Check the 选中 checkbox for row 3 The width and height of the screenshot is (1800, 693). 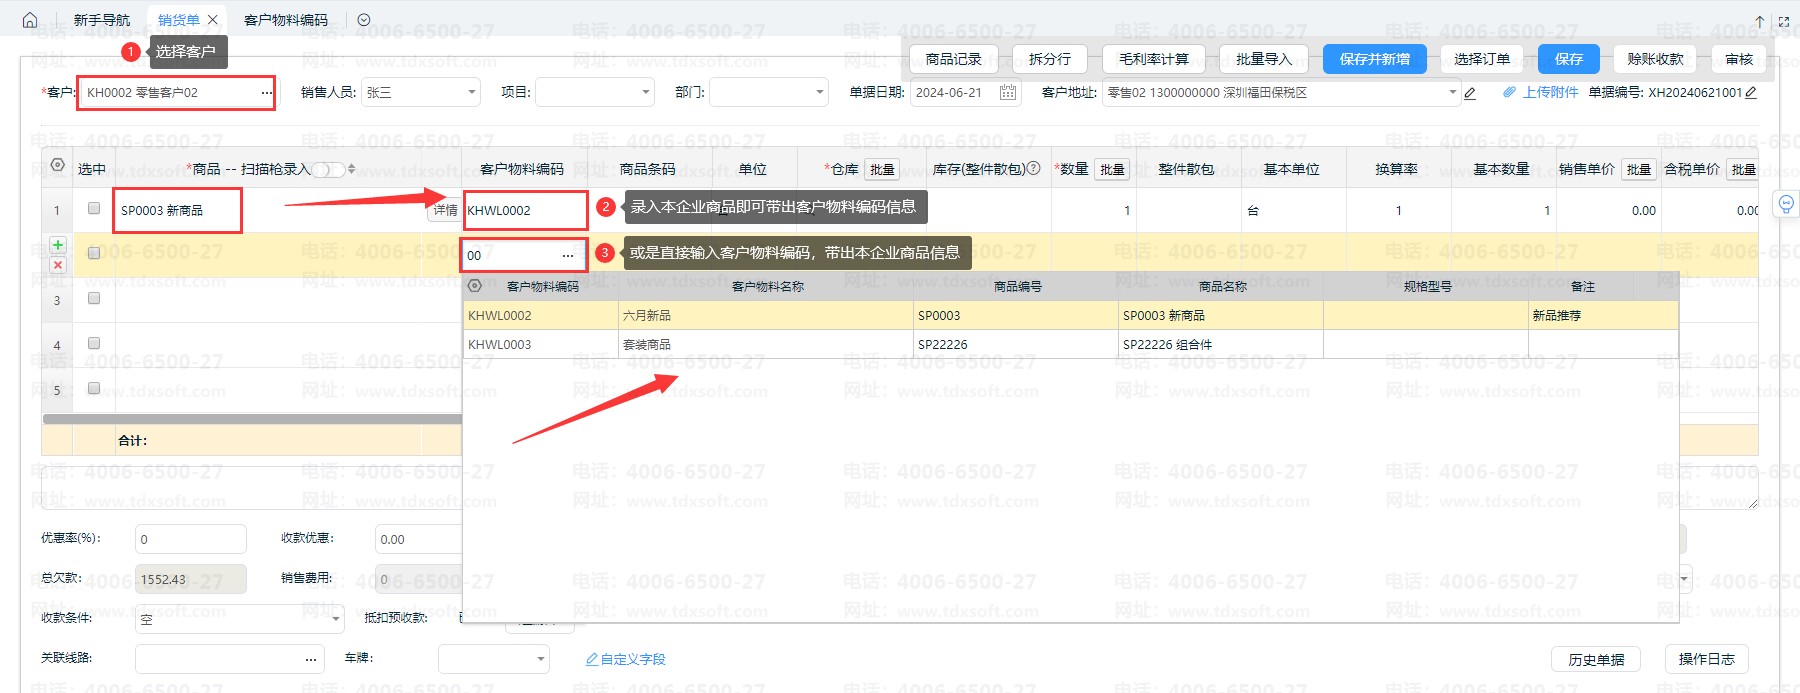click(x=94, y=298)
